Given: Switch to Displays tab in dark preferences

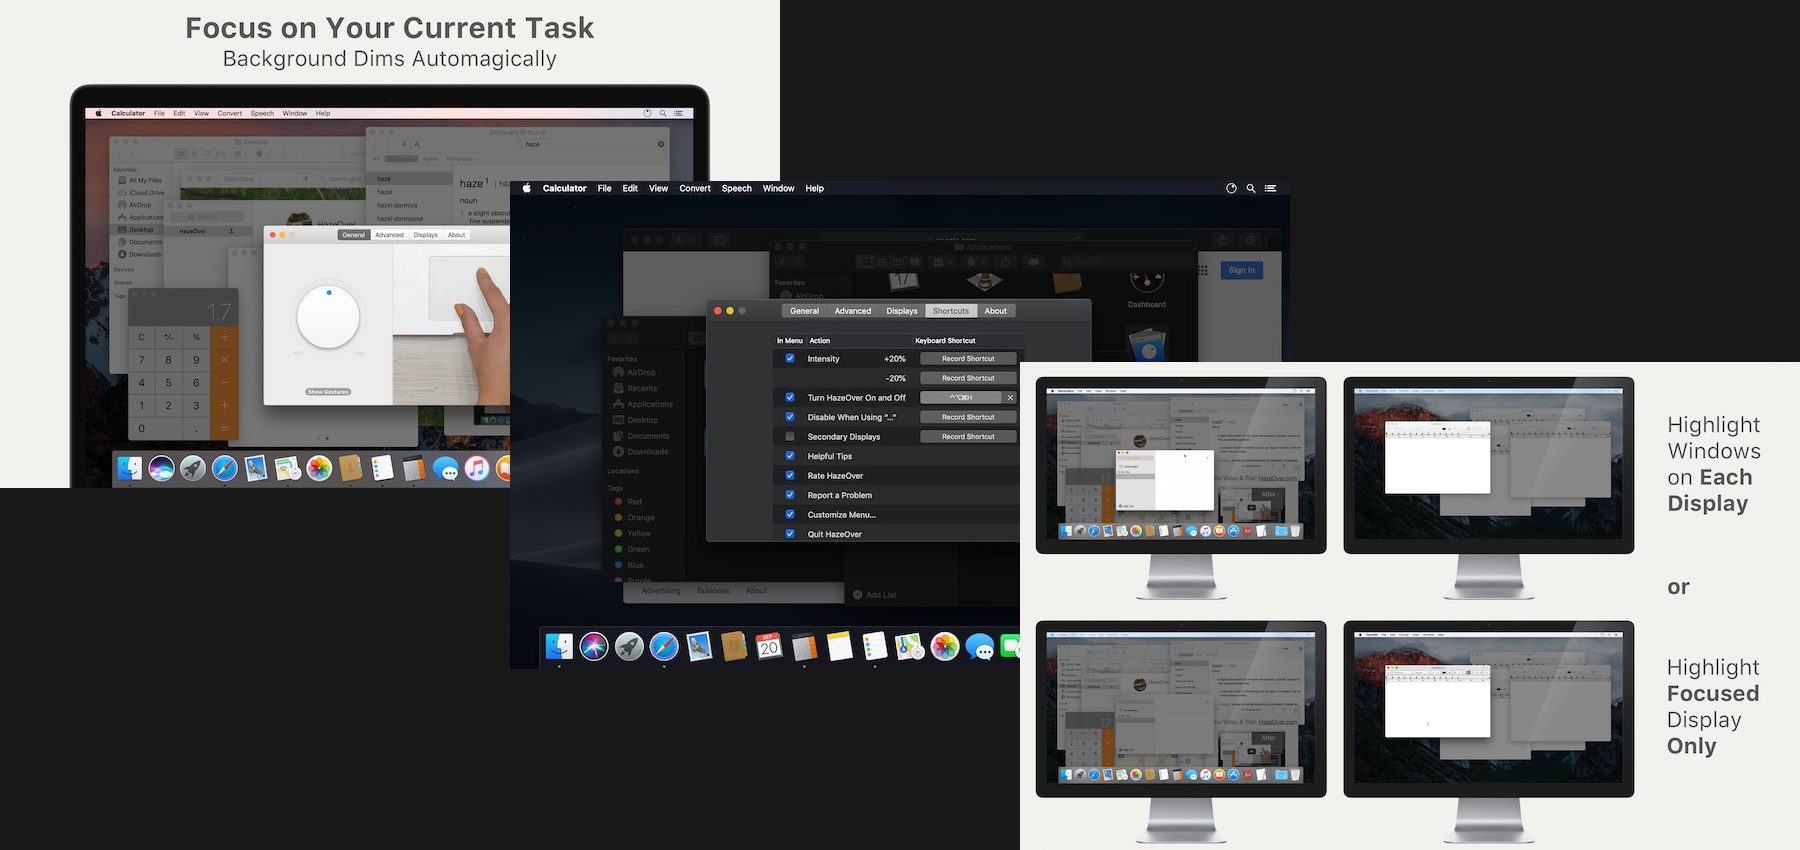Looking at the screenshot, I should coord(901,311).
